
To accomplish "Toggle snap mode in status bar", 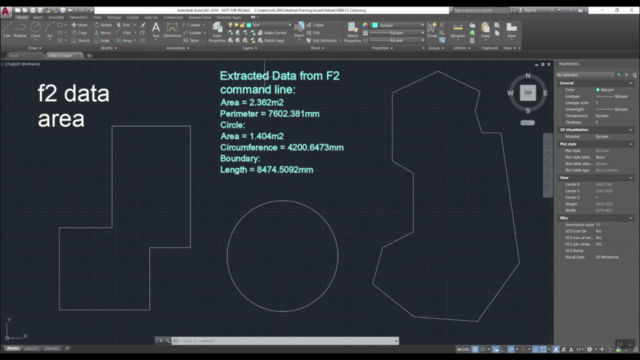I will [x=483, y=349].
